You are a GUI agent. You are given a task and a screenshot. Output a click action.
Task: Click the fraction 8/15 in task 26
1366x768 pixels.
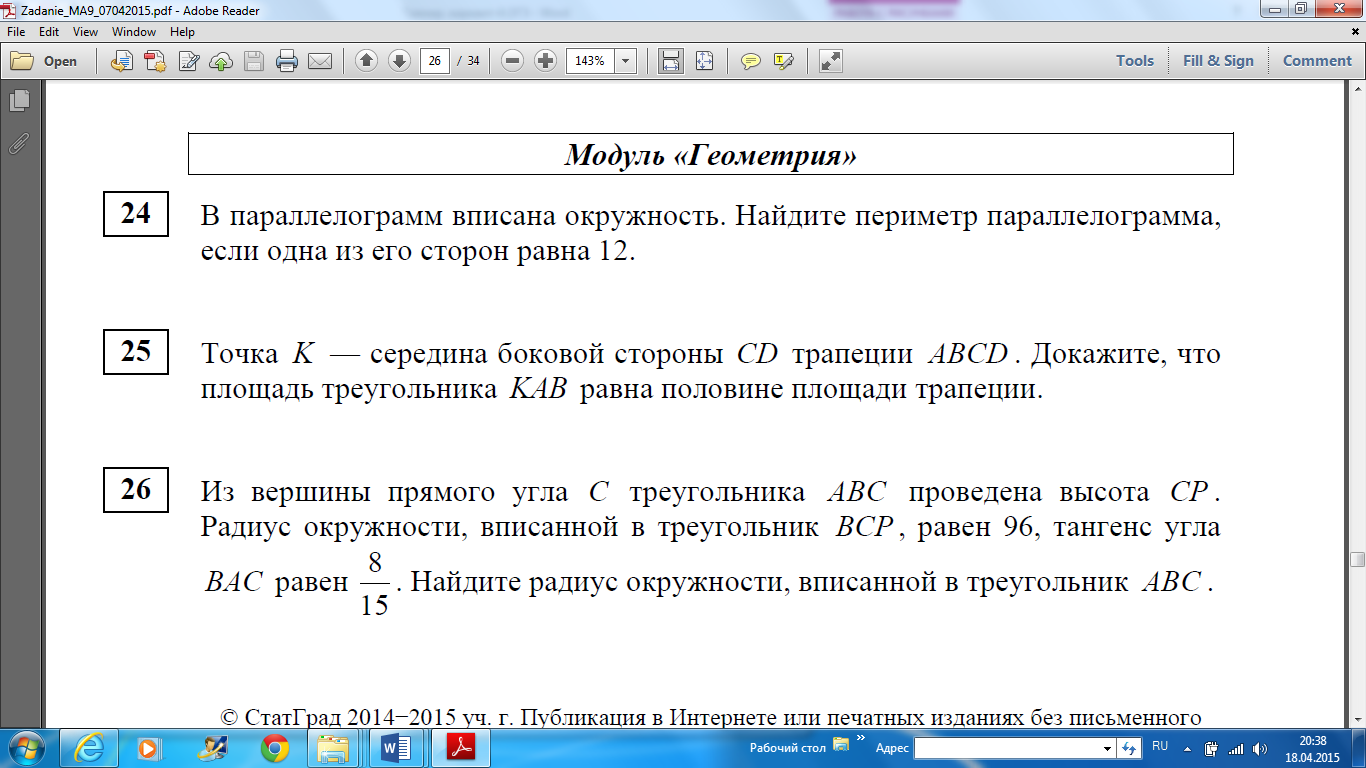374,582
